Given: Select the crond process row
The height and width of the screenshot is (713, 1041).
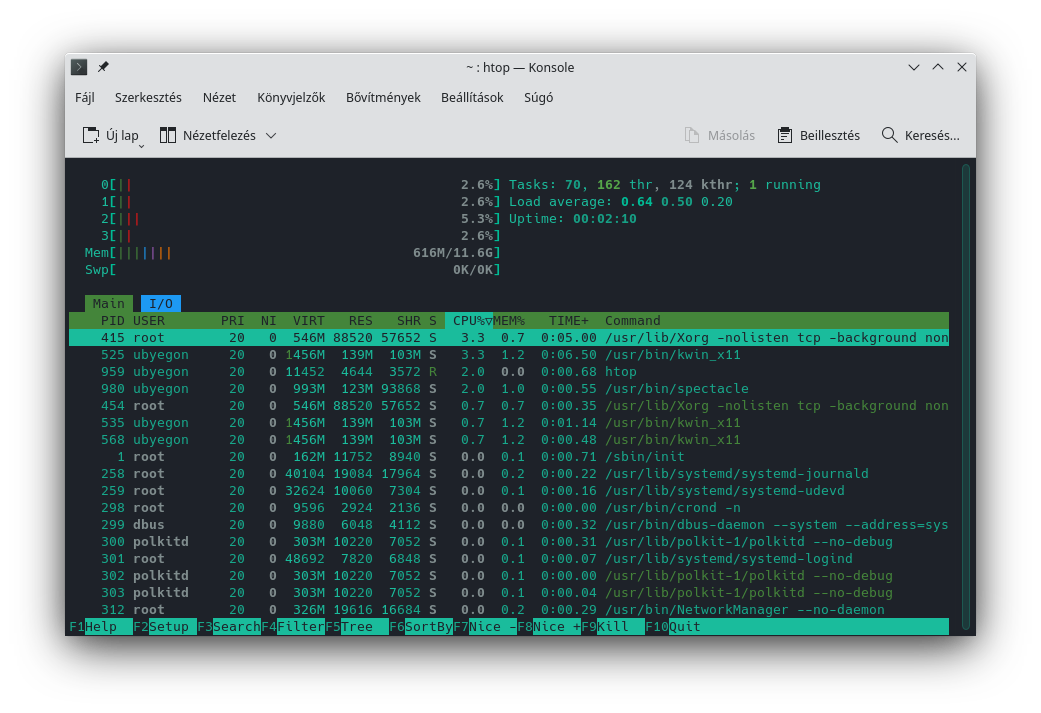Looking at the screenshot, I should point(509,508).
